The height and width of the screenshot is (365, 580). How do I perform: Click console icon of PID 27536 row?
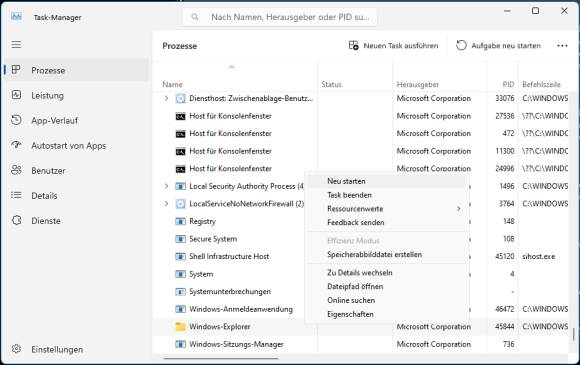tap(180, 116)
